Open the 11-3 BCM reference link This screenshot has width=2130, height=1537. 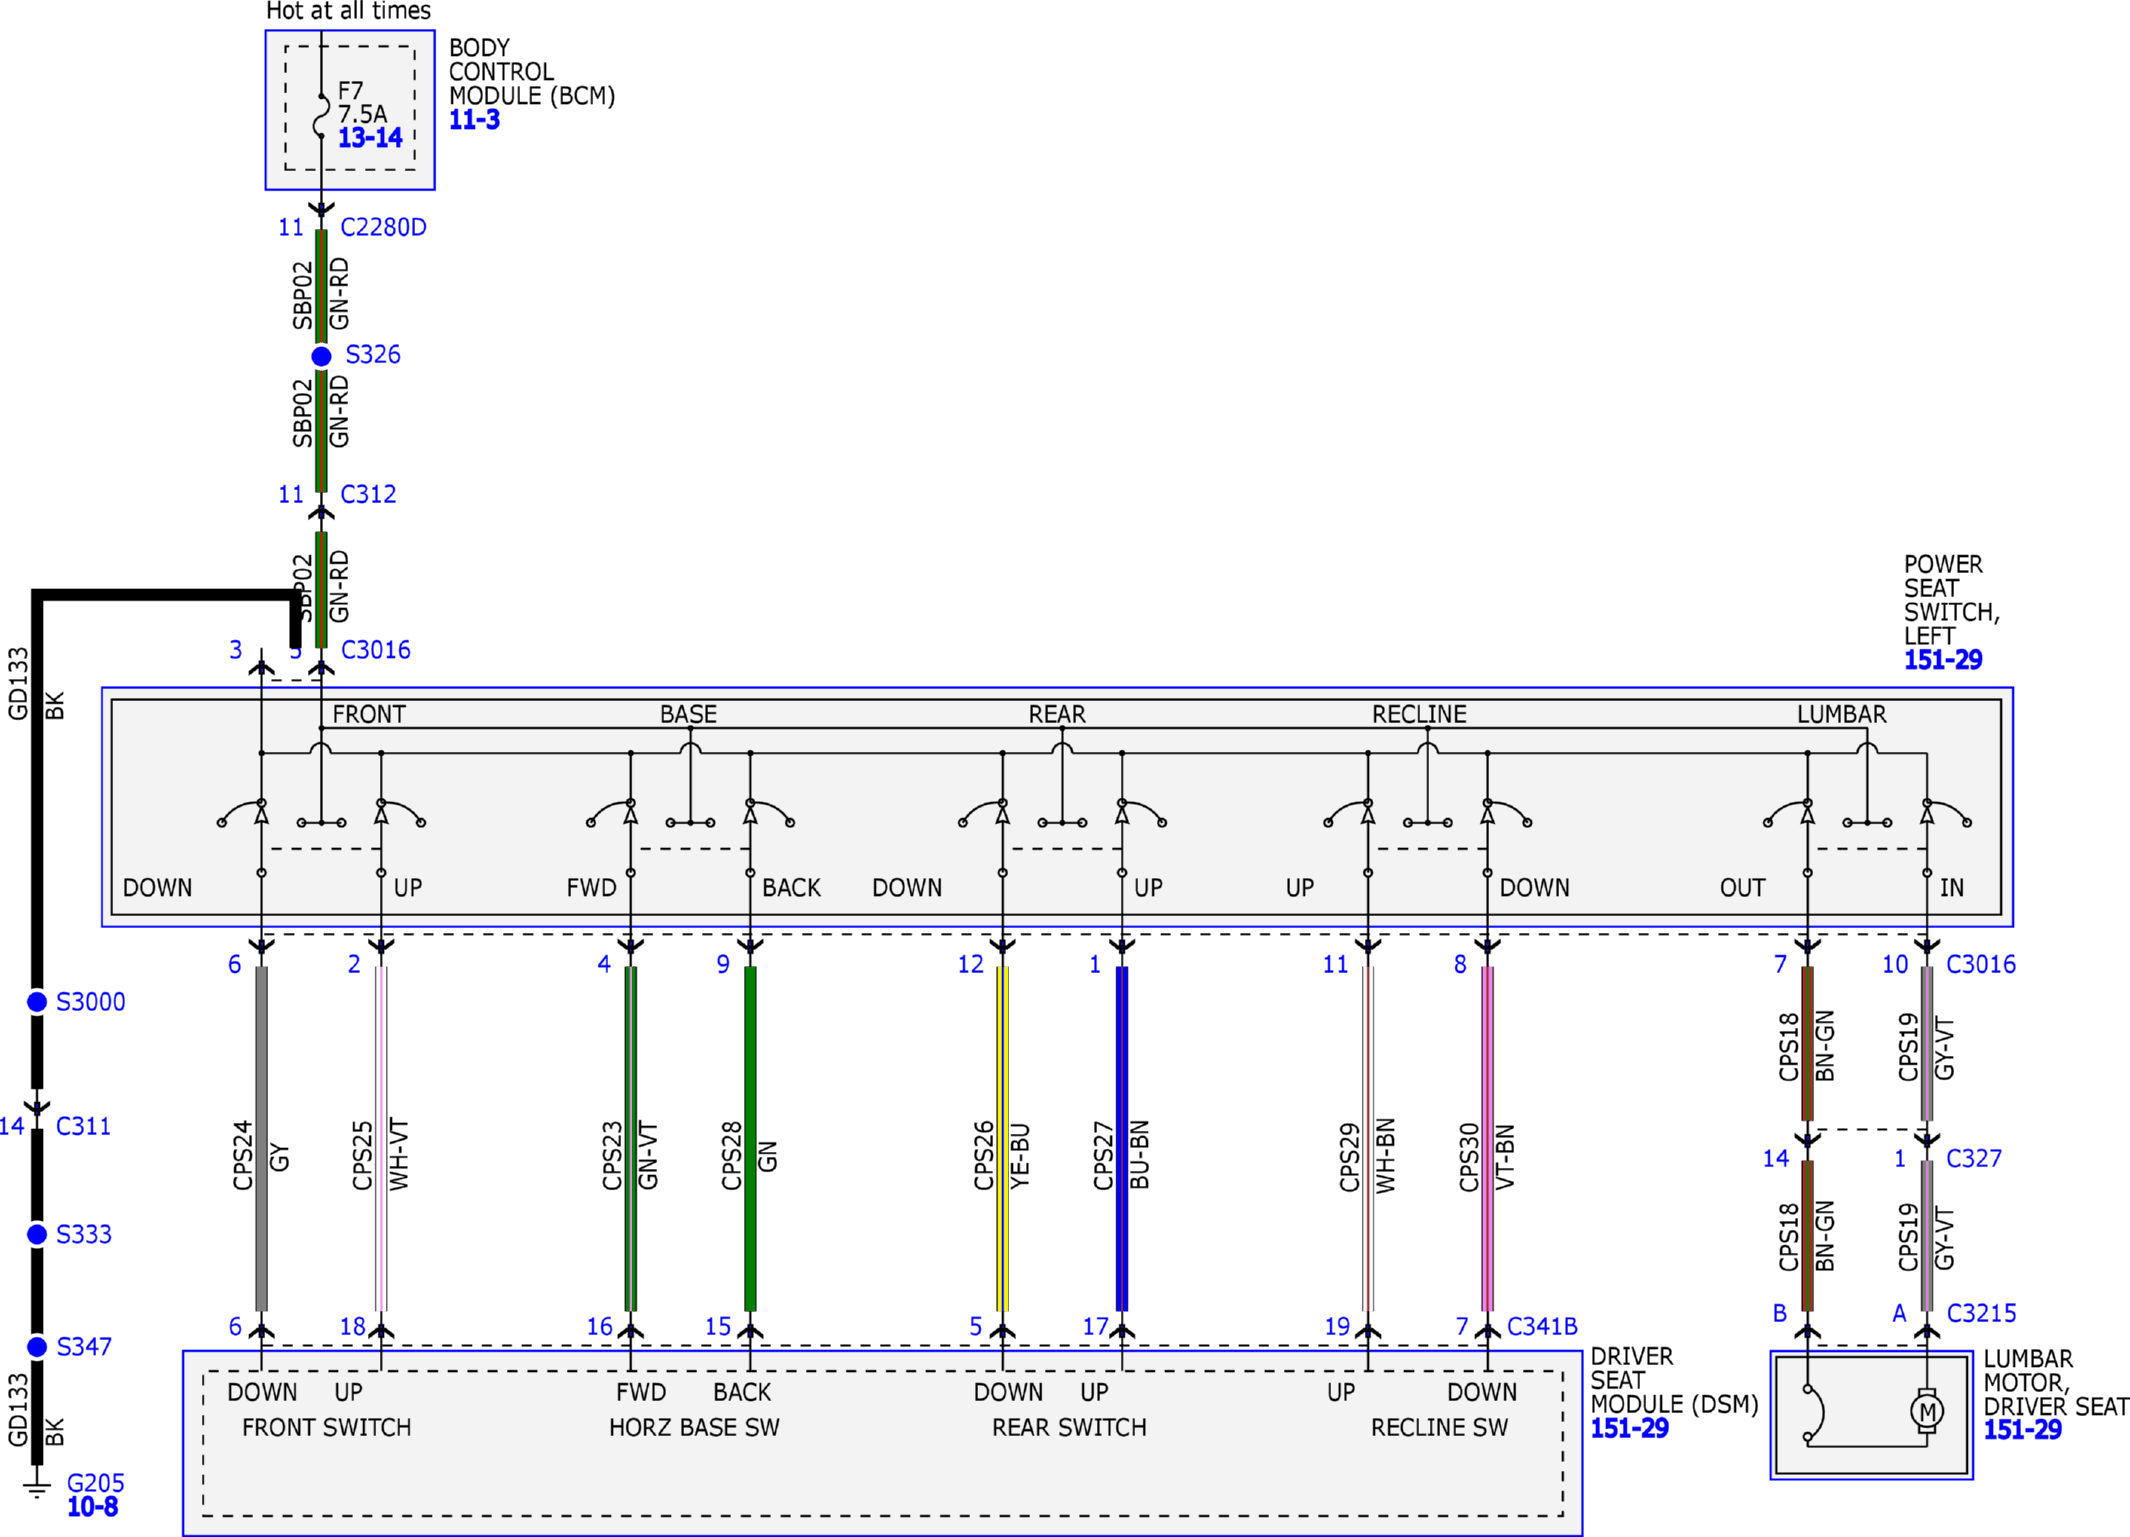(474, 120)
